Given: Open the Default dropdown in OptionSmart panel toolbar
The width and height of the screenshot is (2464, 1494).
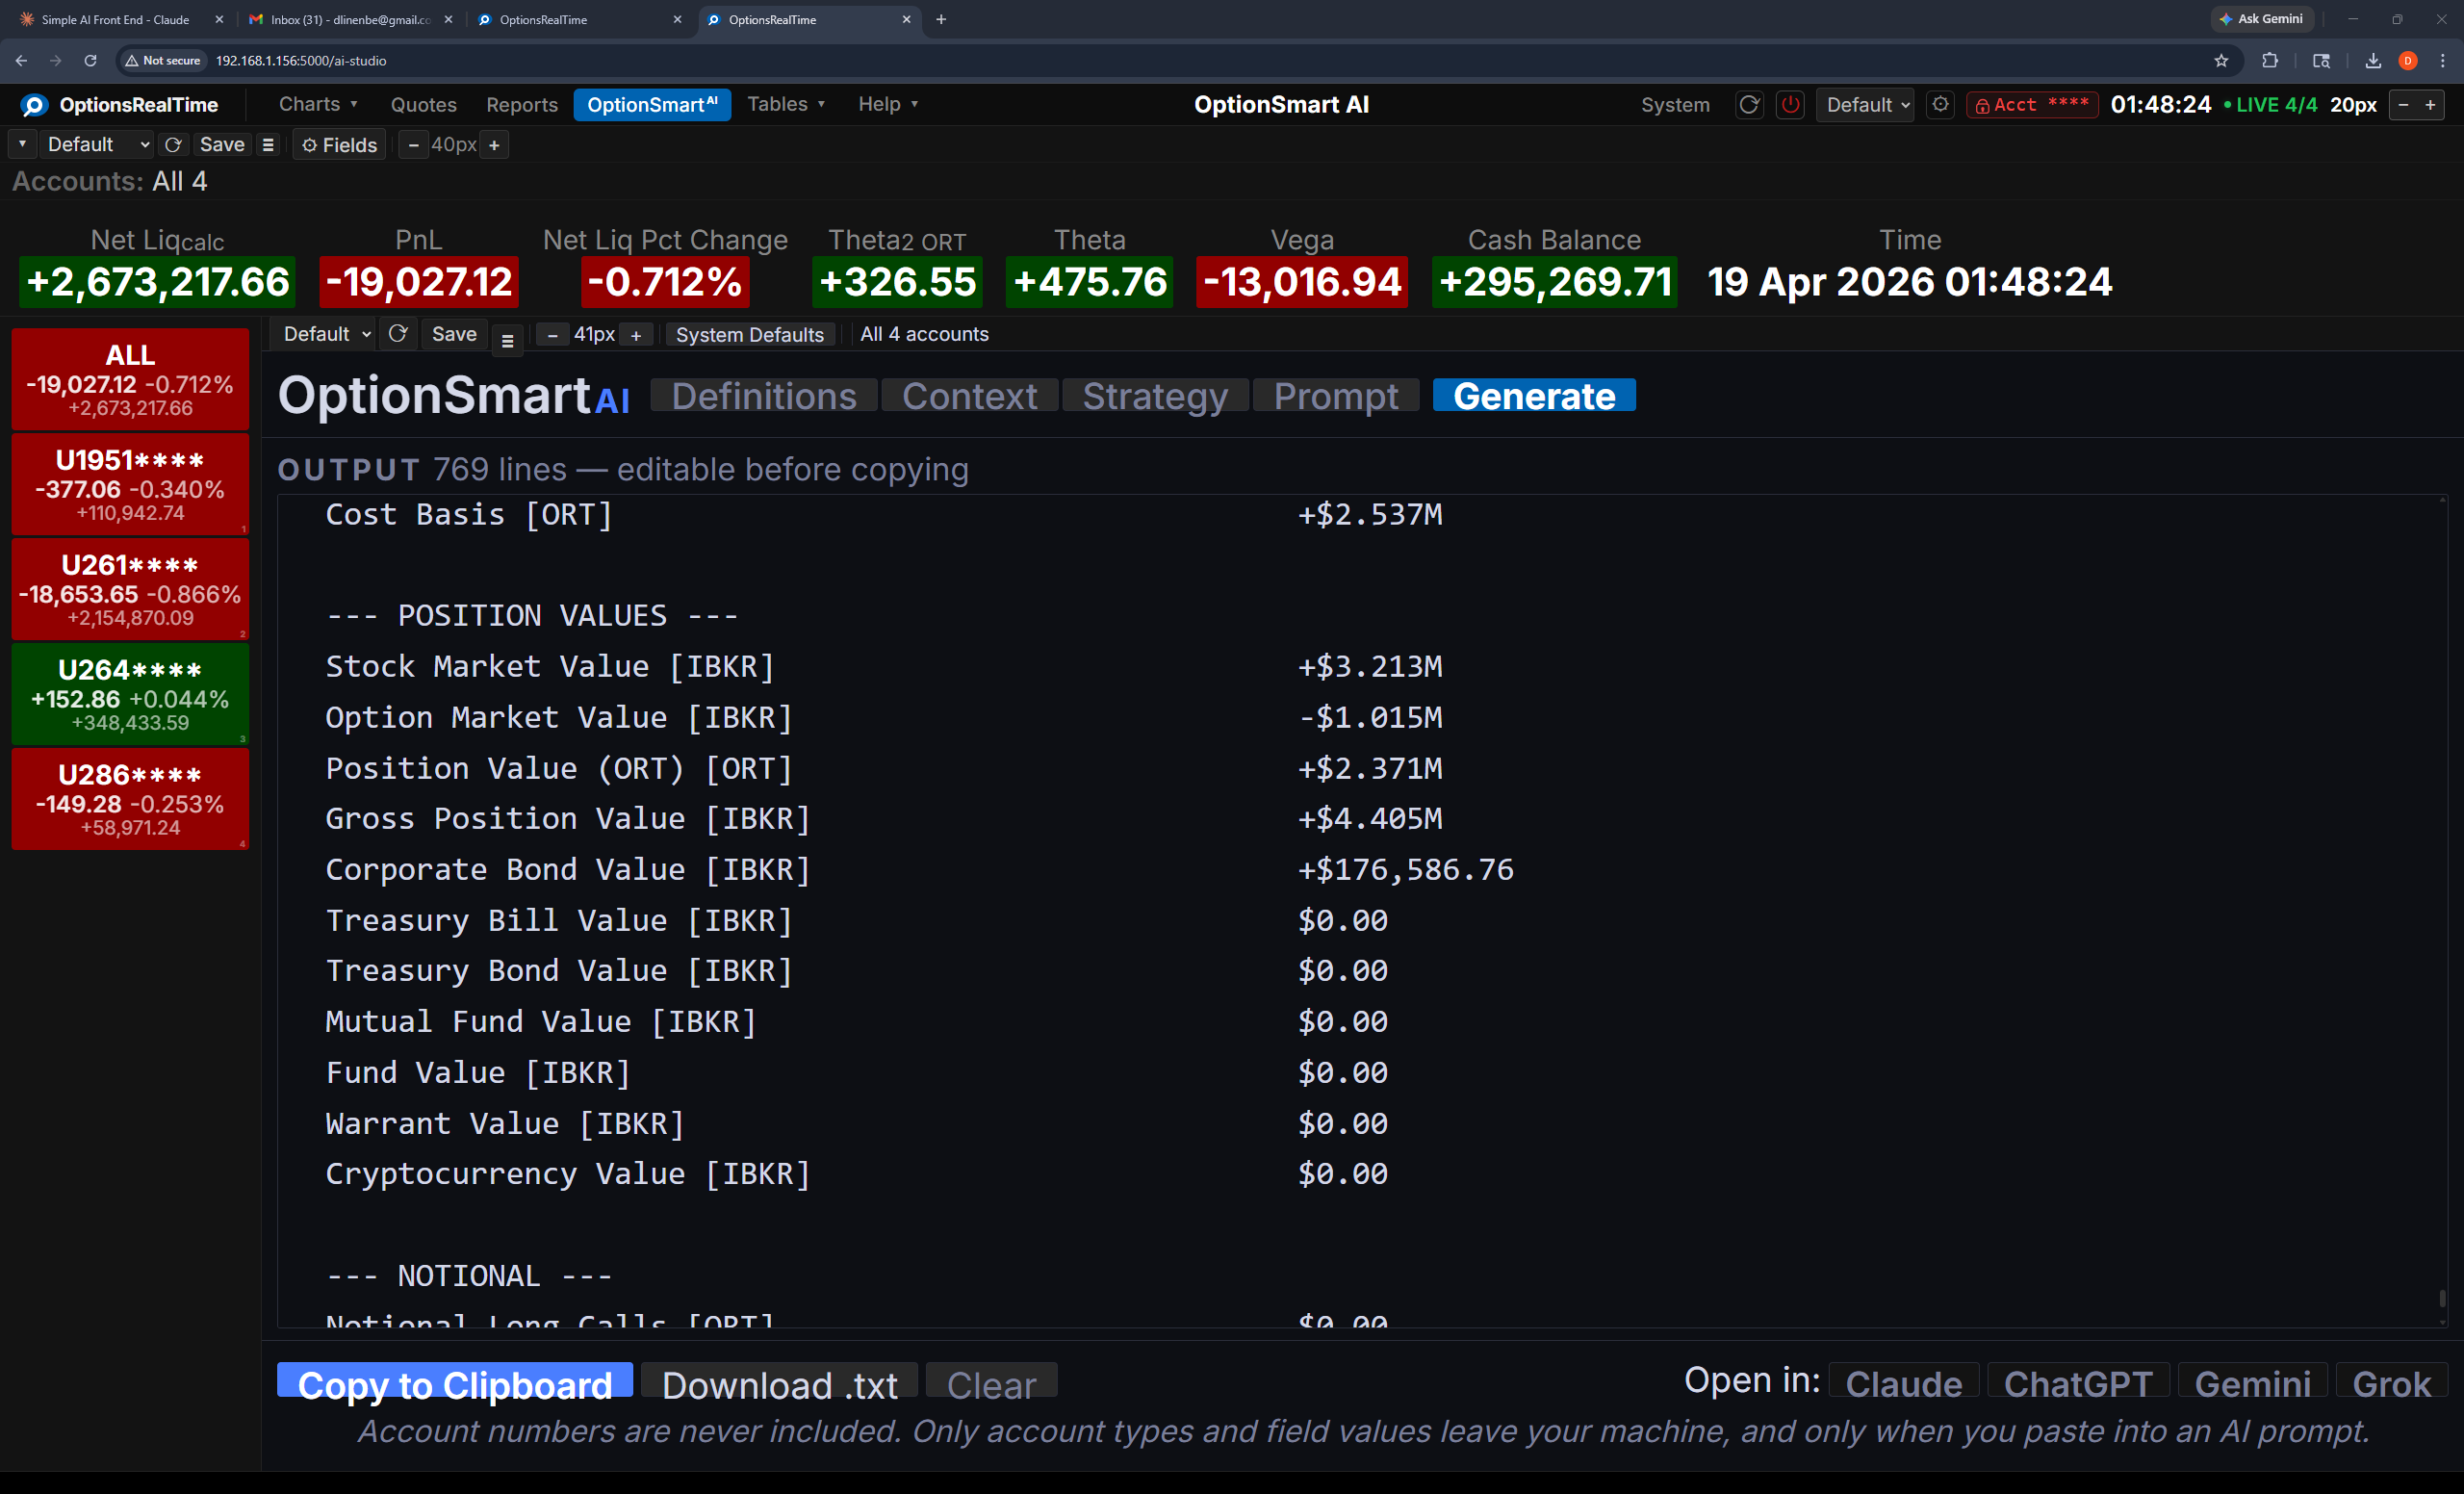Looking at the screenshot, I should click(x=326, y=334).
